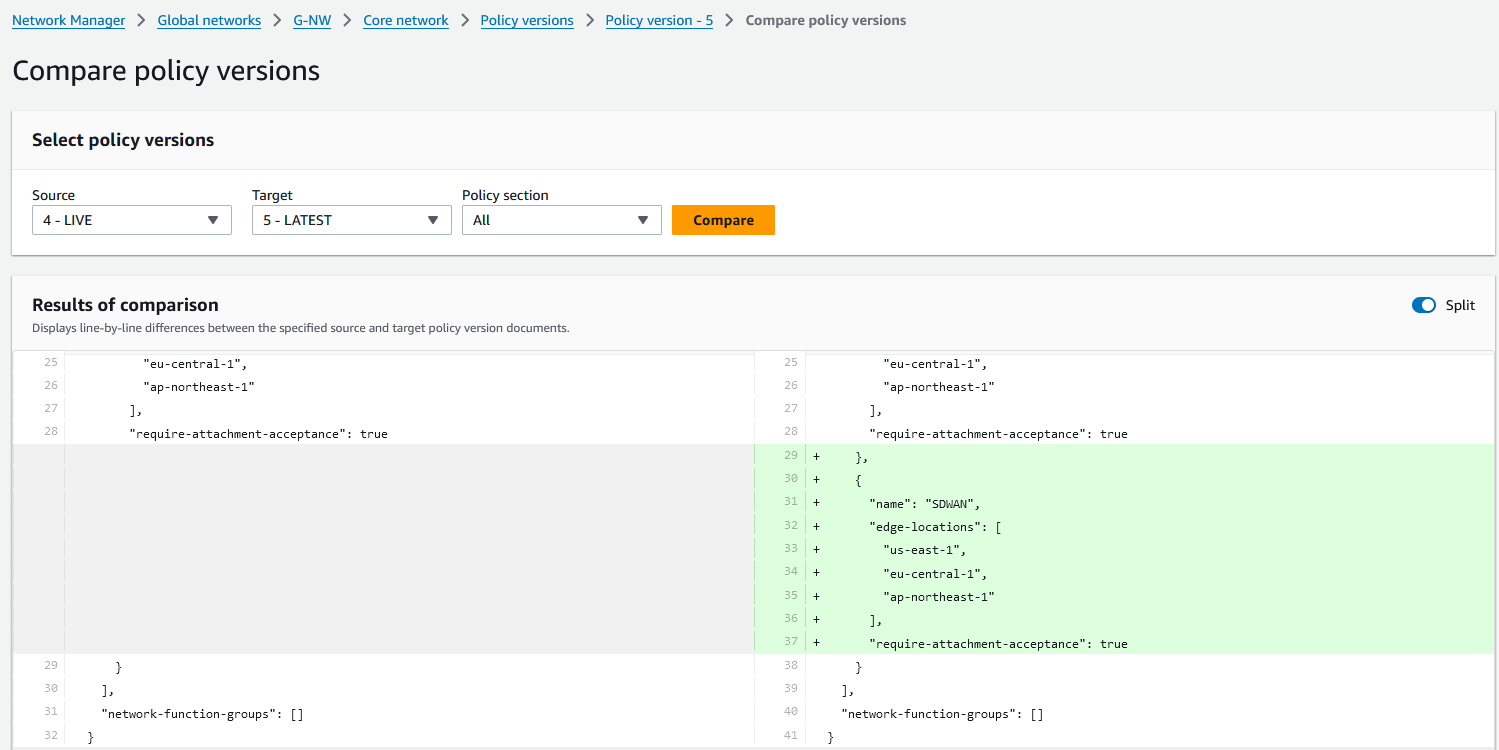Click added us-east-1 line in target
This screenshot has height=750, width=1499.
[x=925, y=550]
